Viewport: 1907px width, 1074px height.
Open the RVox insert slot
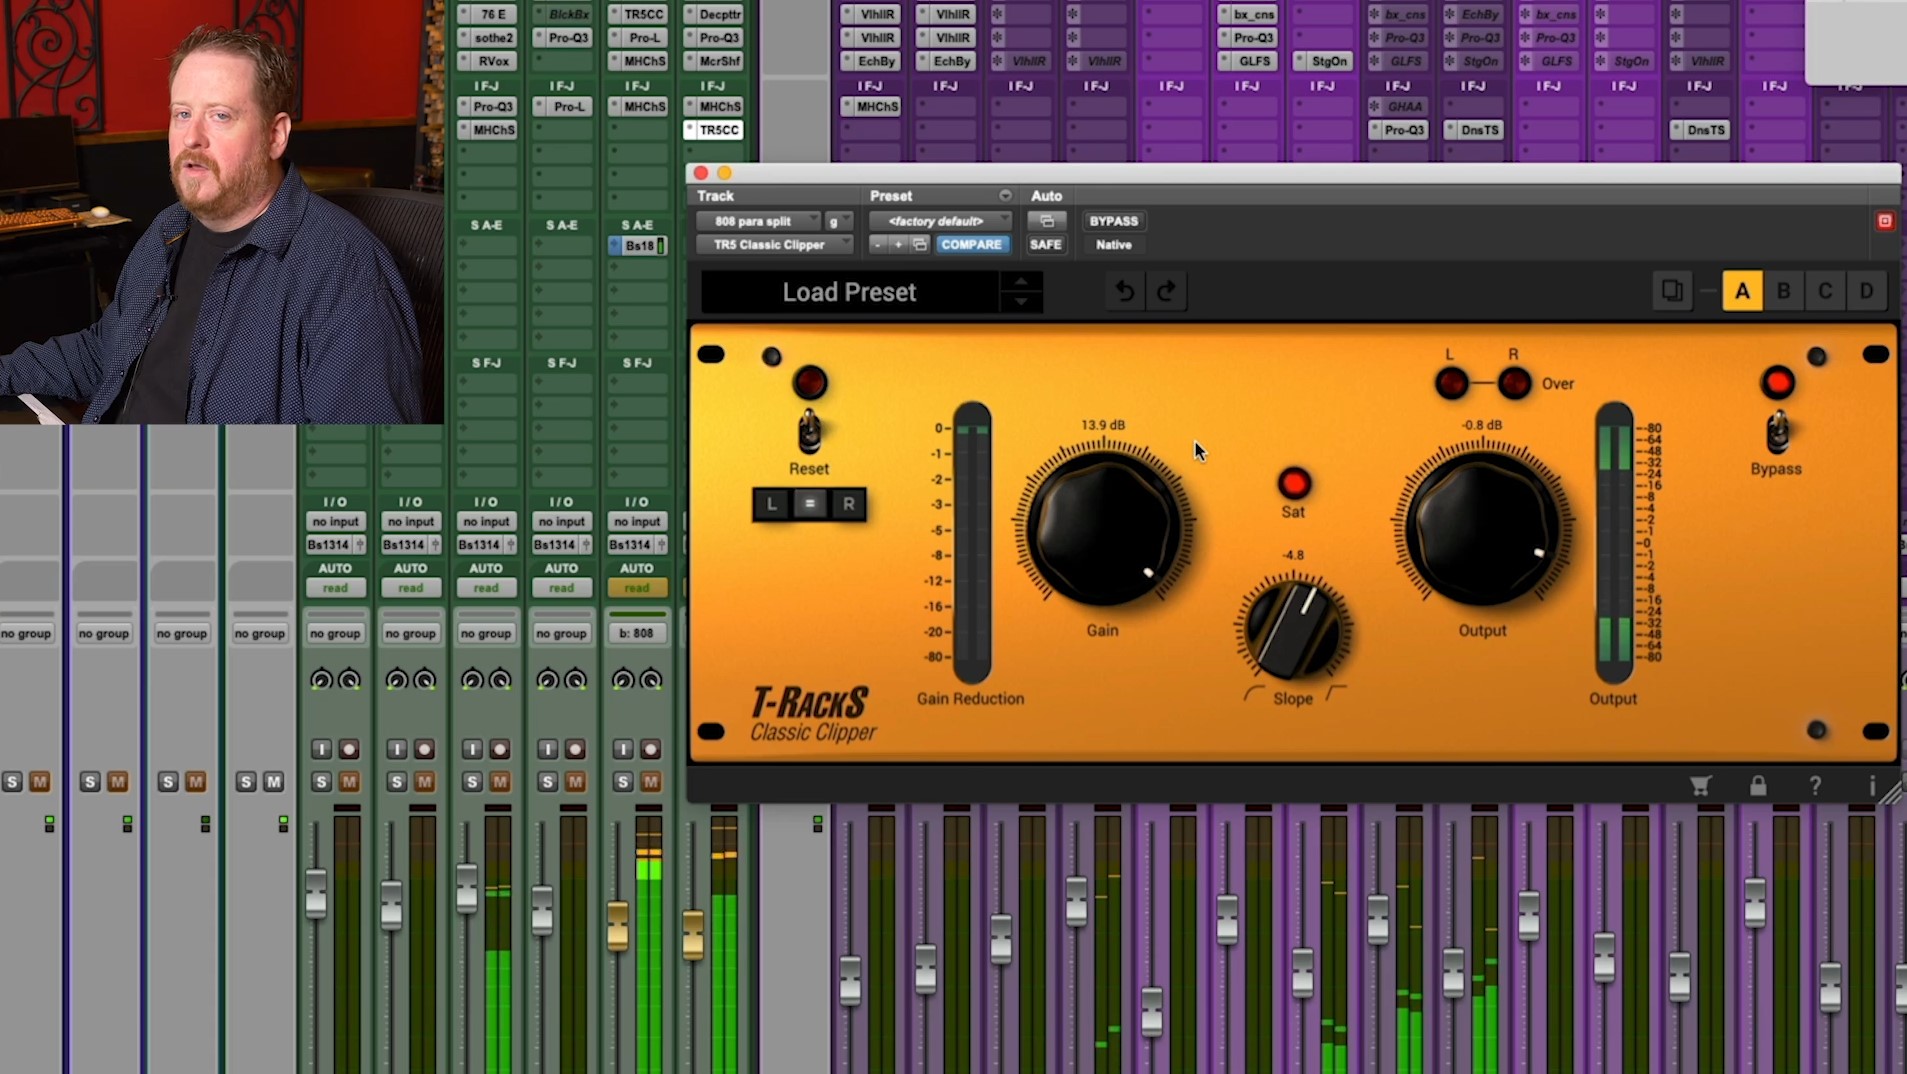(487, 61)
